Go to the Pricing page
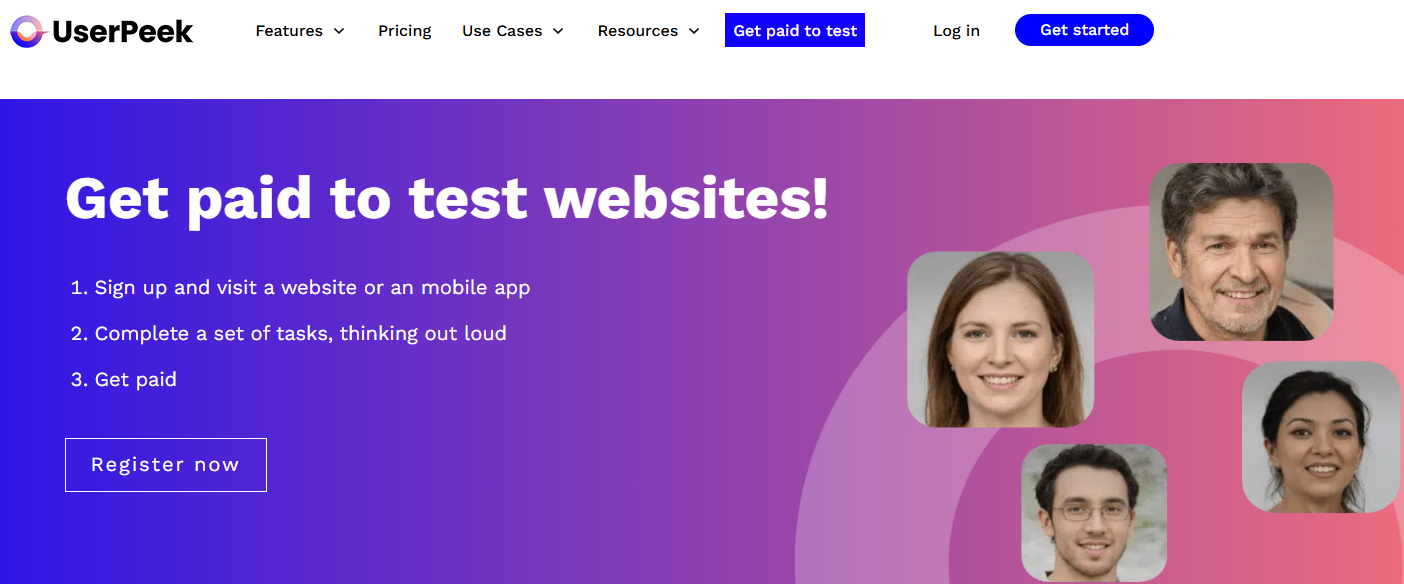 405,31
